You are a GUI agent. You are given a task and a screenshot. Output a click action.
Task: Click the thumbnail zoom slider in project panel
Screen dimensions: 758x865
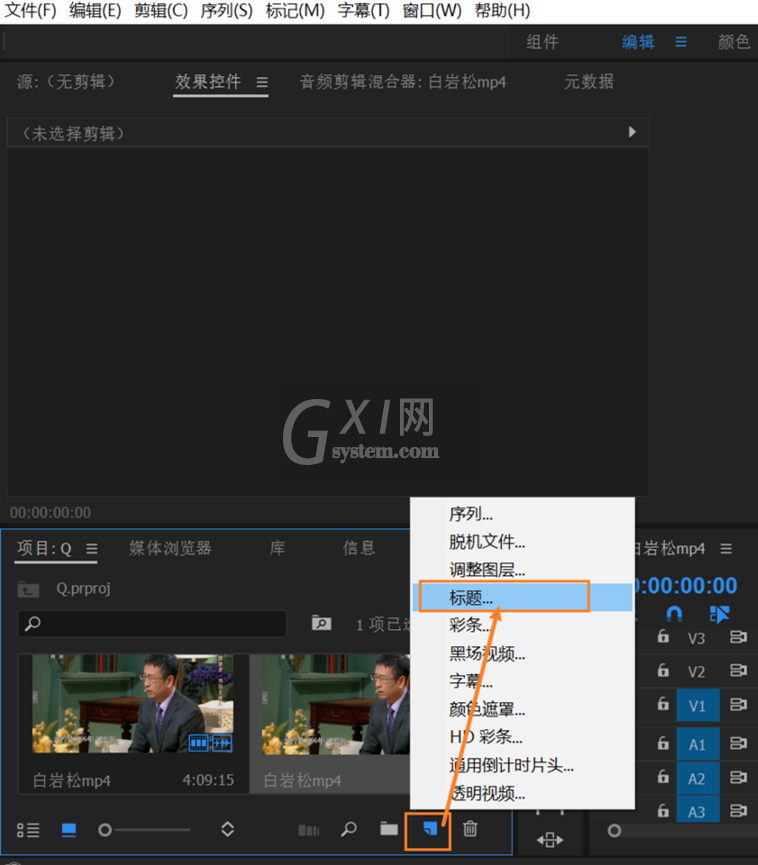pos(105,830)
